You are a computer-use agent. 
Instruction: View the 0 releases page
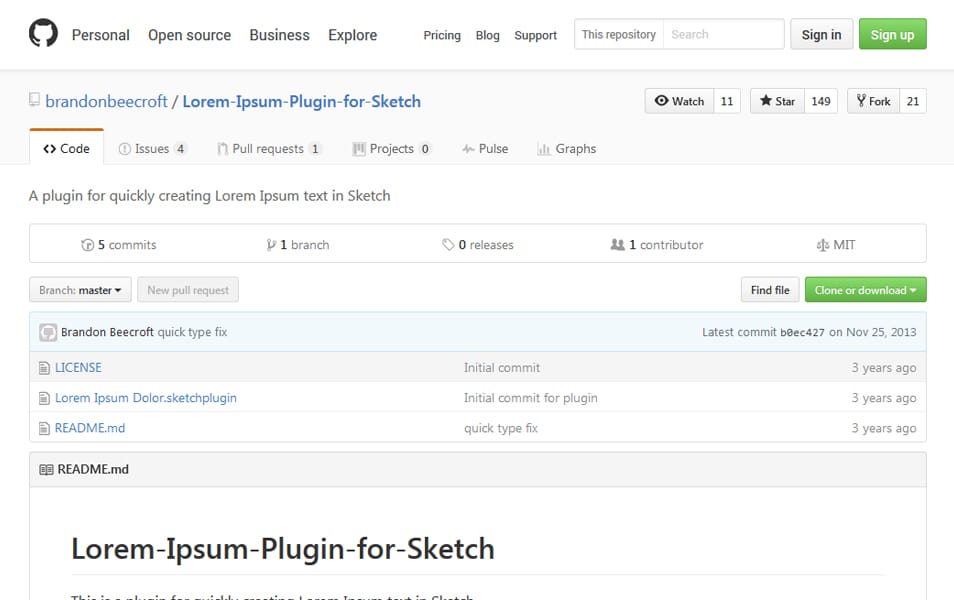click(478, 245)
